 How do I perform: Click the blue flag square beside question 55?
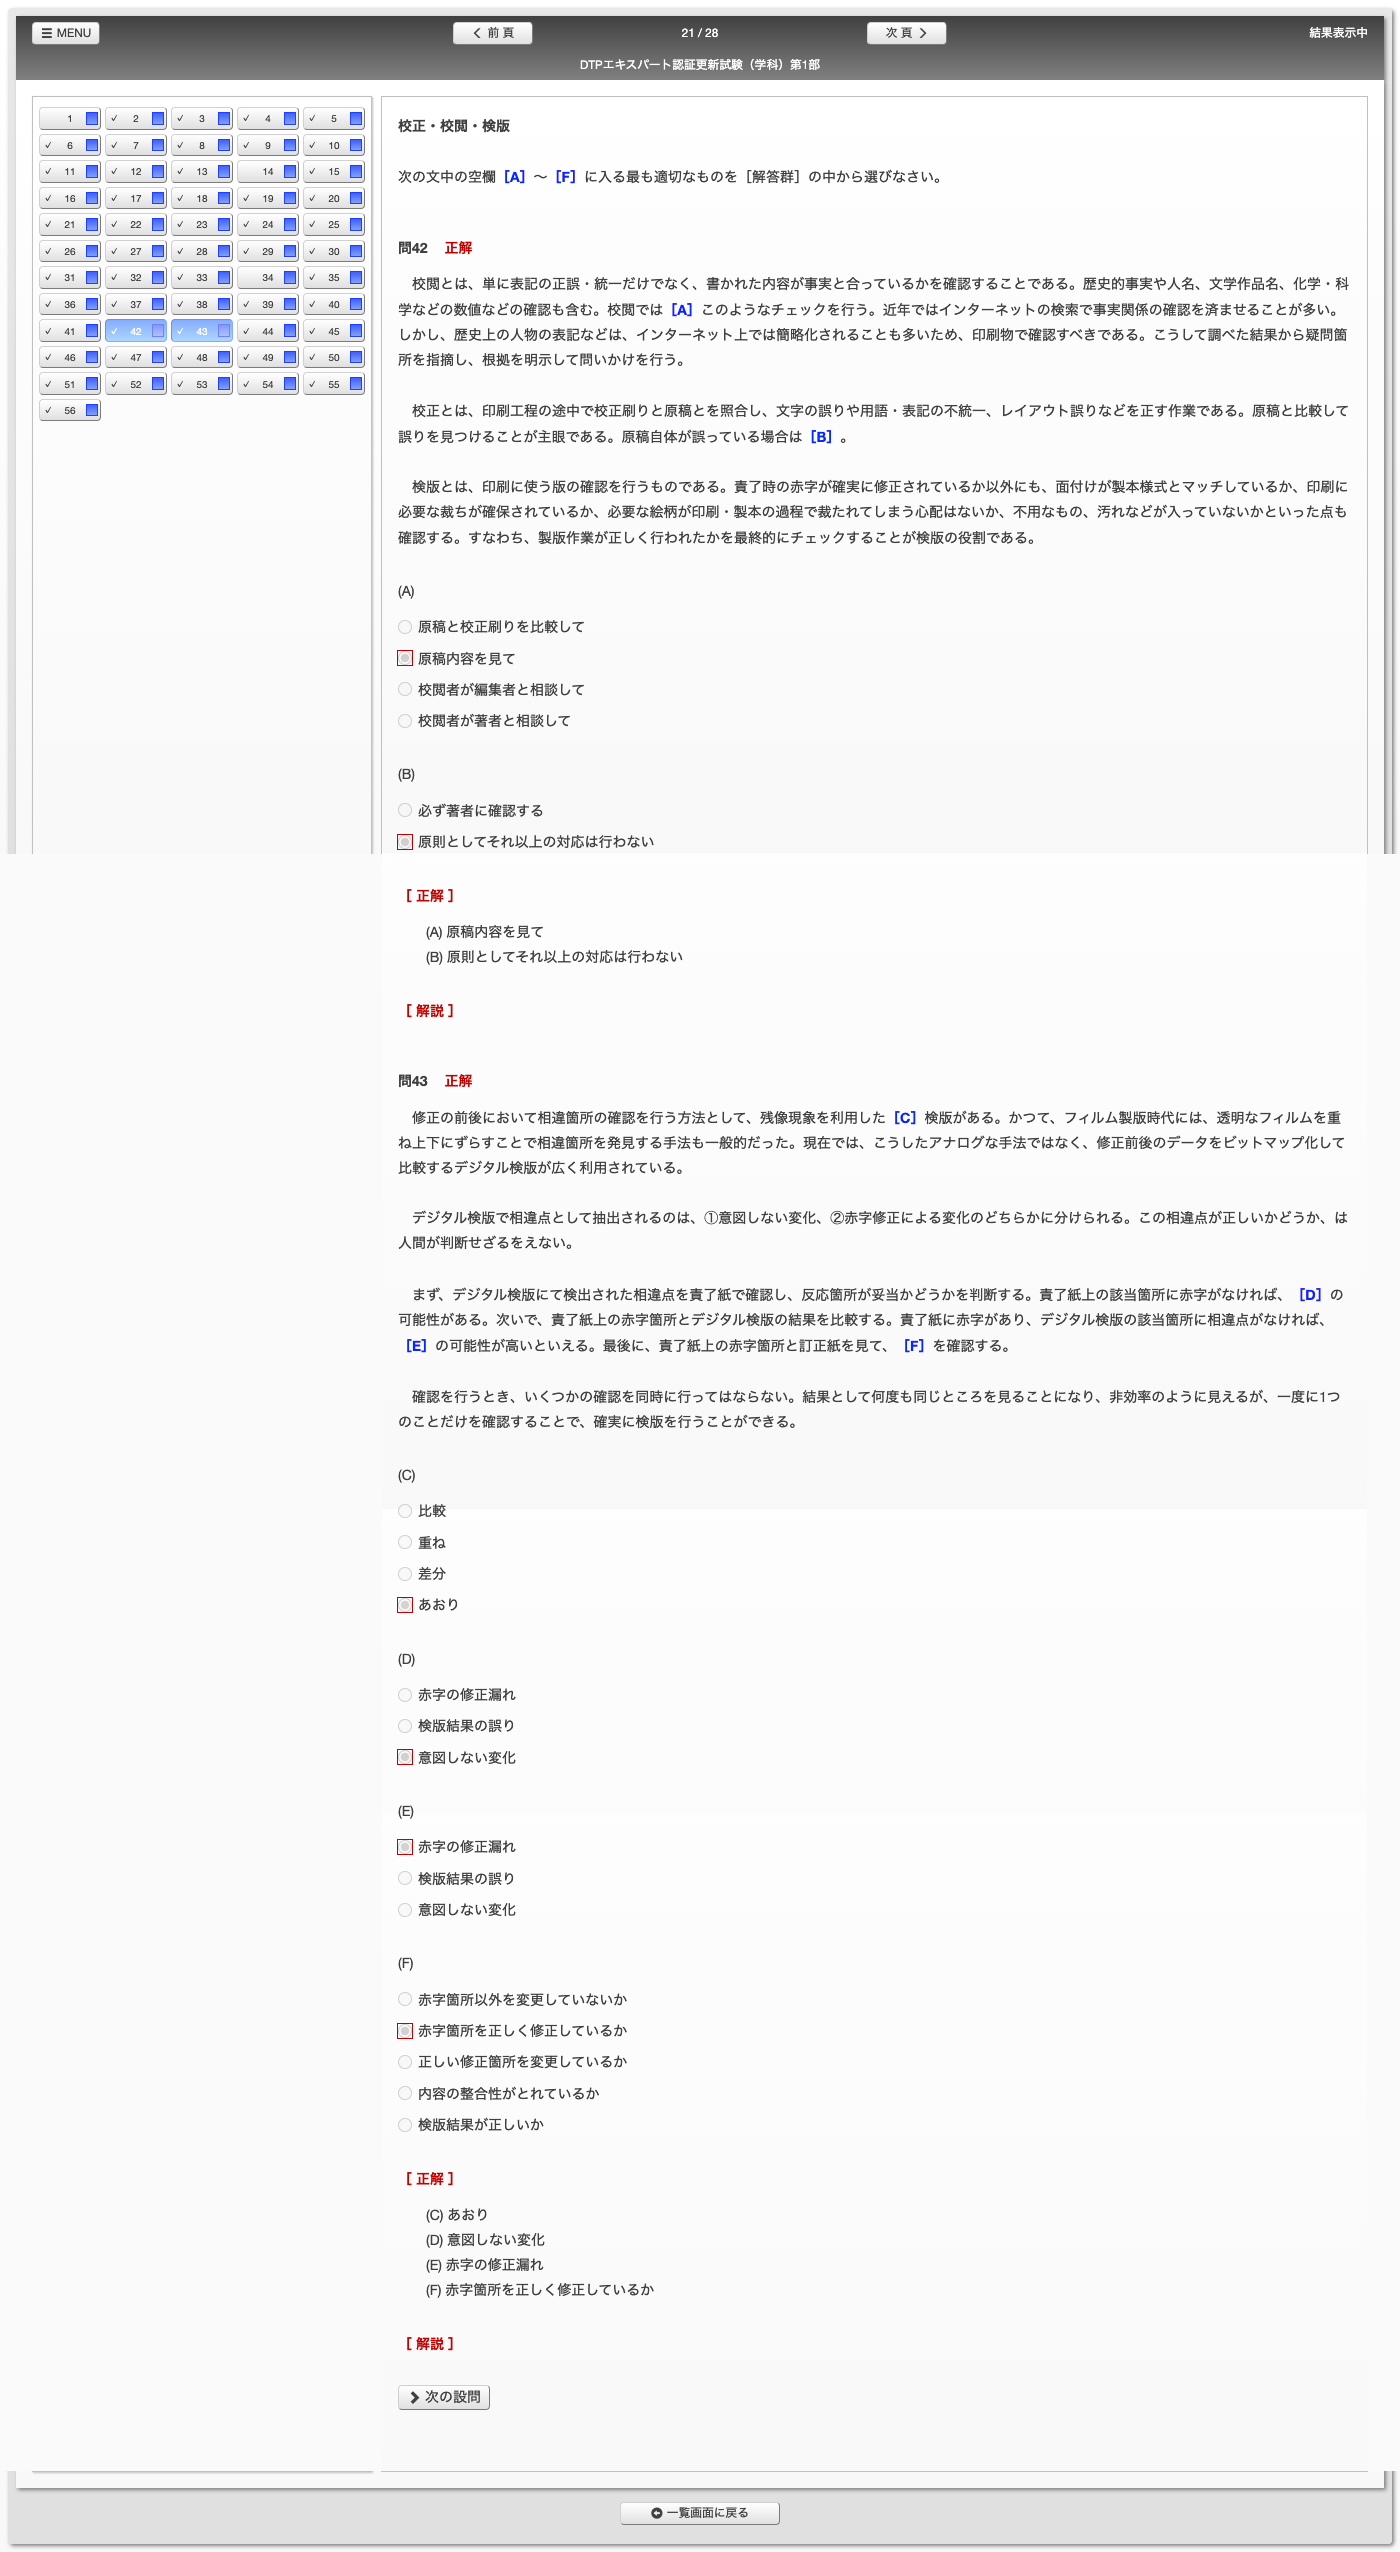coord(356,384)
